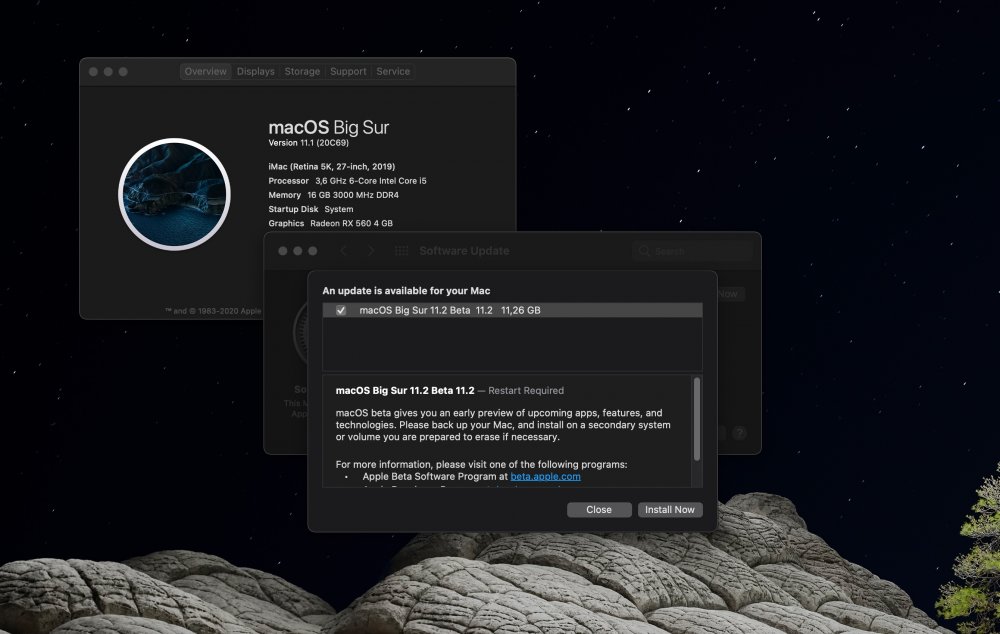Click the Version 11.1 (20C69) text

pos(309,143)
